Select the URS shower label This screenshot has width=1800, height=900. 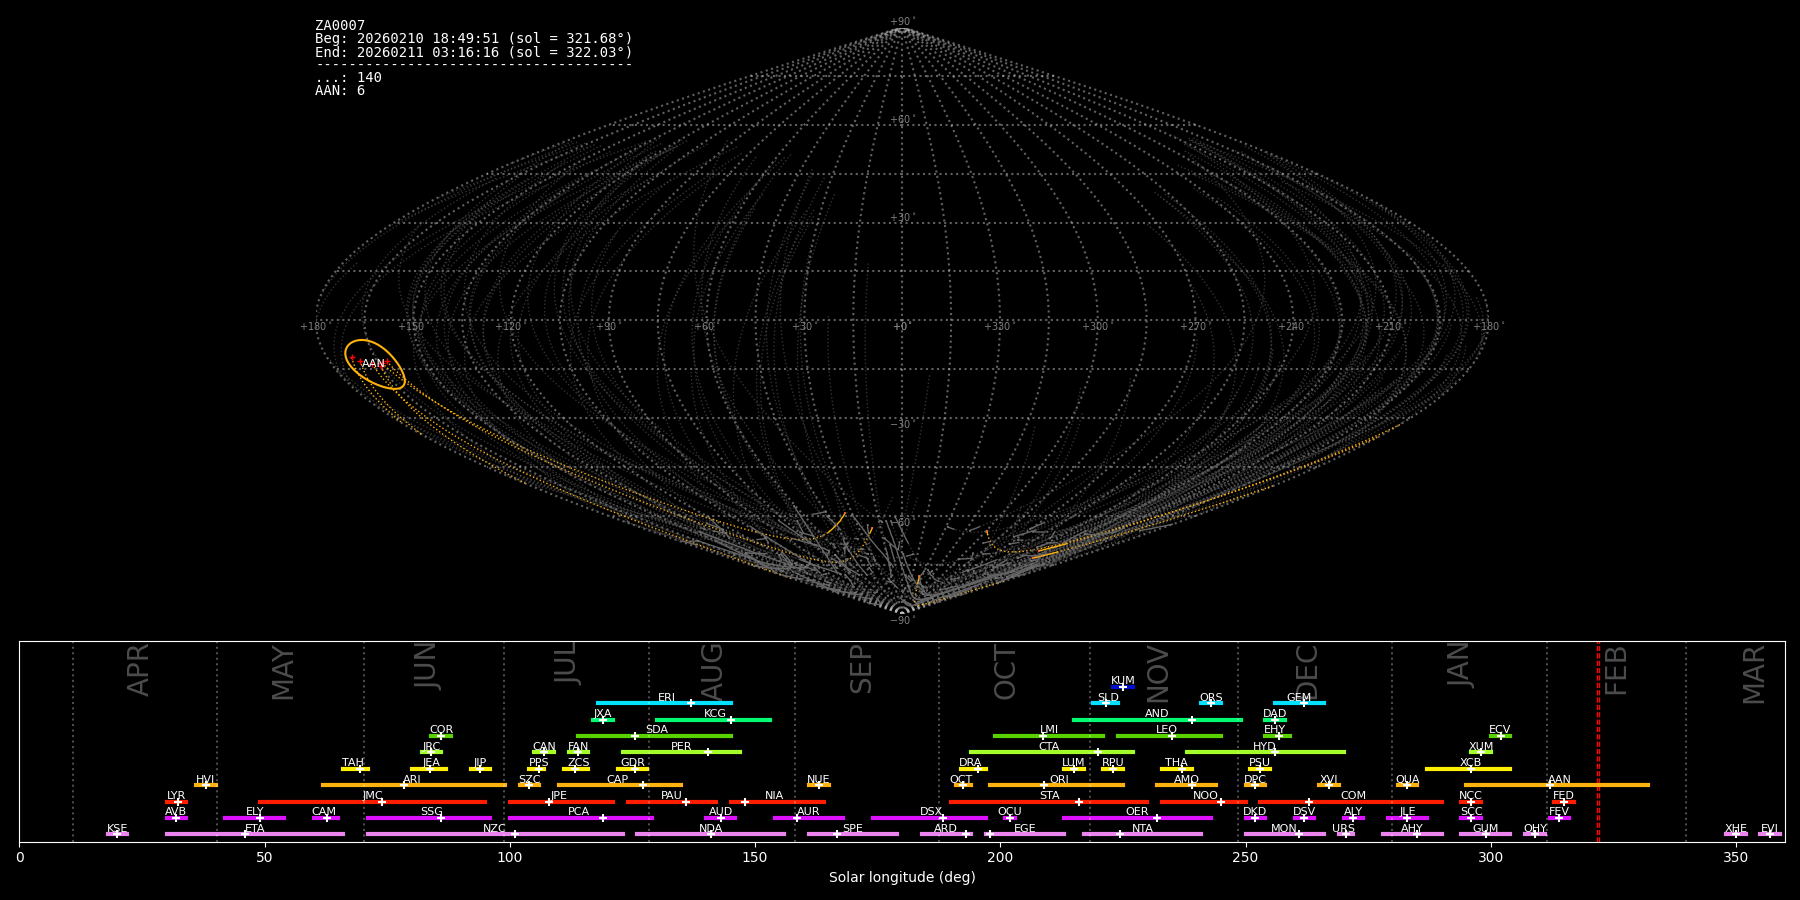[1344, 829]
